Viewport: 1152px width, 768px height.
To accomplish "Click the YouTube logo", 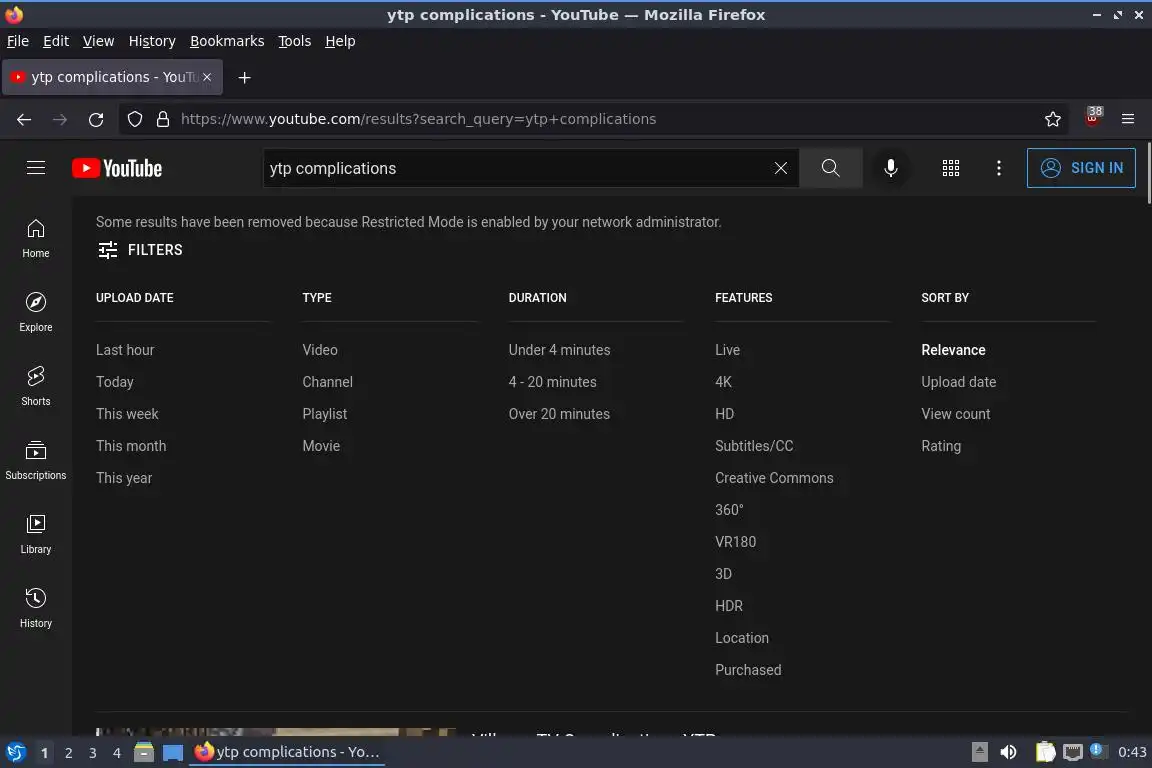I will pos(117,168).
